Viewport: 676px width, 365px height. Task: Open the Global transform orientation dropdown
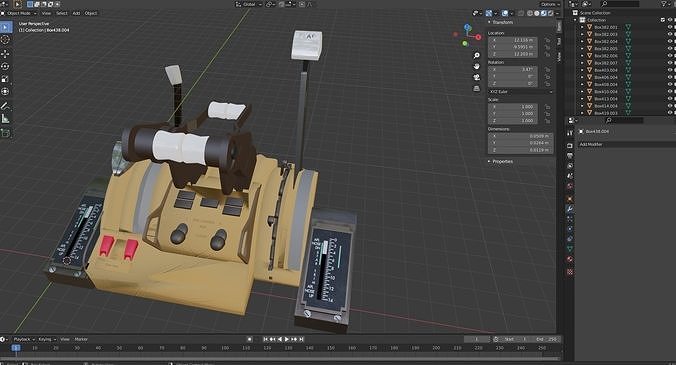coord(248,4)
